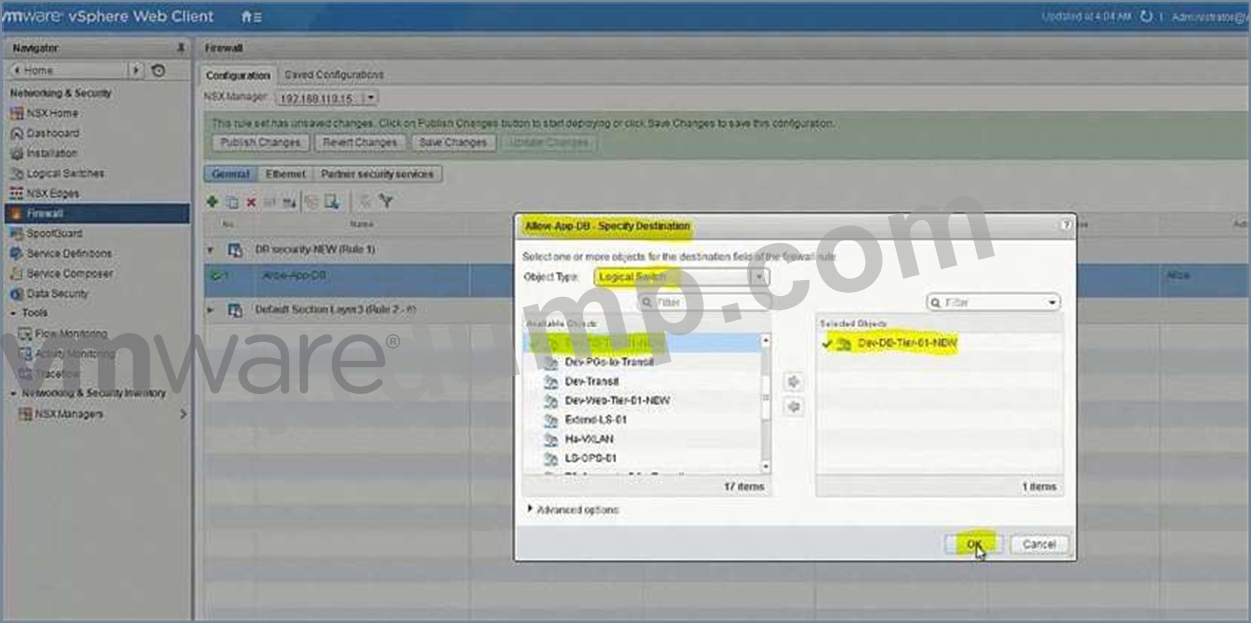Click the copy rule icon
The width and height of the screenshot is (1251, 623).
coord(232,202)
